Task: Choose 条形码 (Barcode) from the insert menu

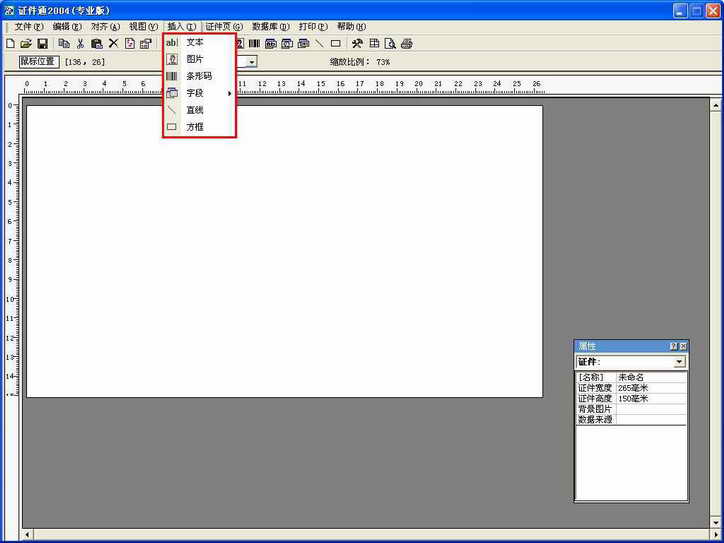Action: [199, 76]
